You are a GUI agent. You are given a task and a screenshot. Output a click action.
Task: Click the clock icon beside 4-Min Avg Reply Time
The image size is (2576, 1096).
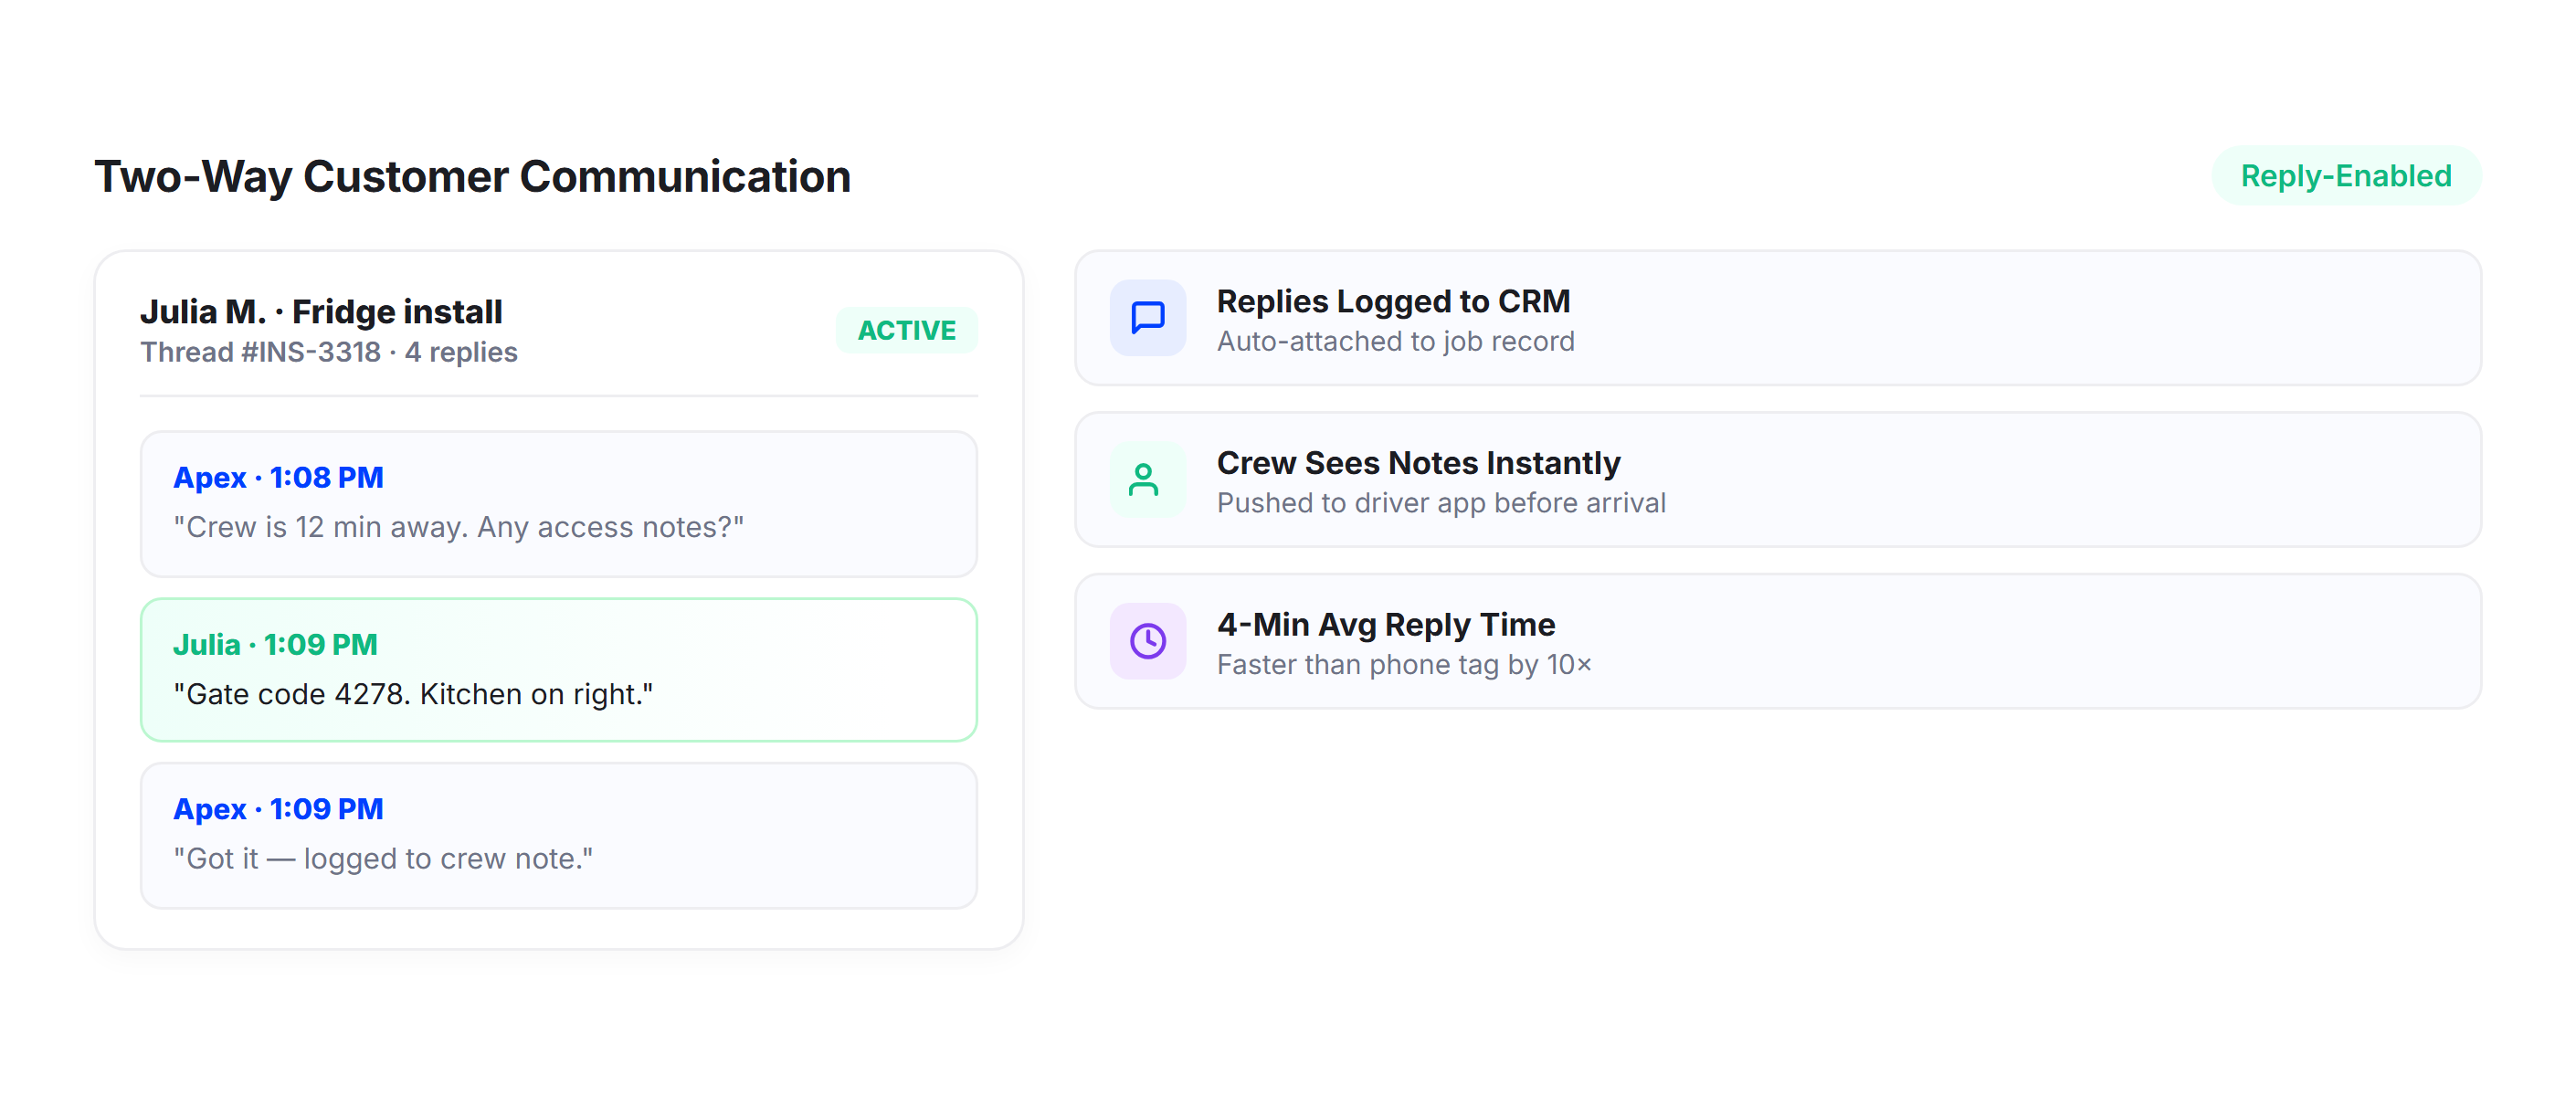1148,641
